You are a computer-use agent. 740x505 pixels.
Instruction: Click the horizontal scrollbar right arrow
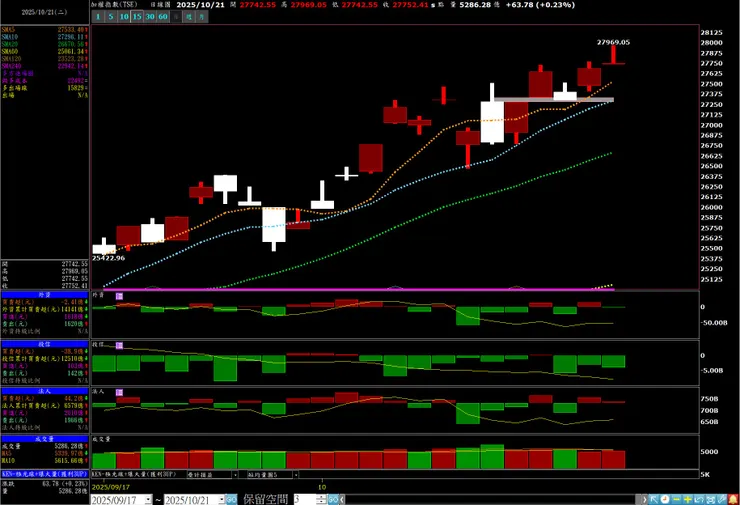(x=644, y=499)
